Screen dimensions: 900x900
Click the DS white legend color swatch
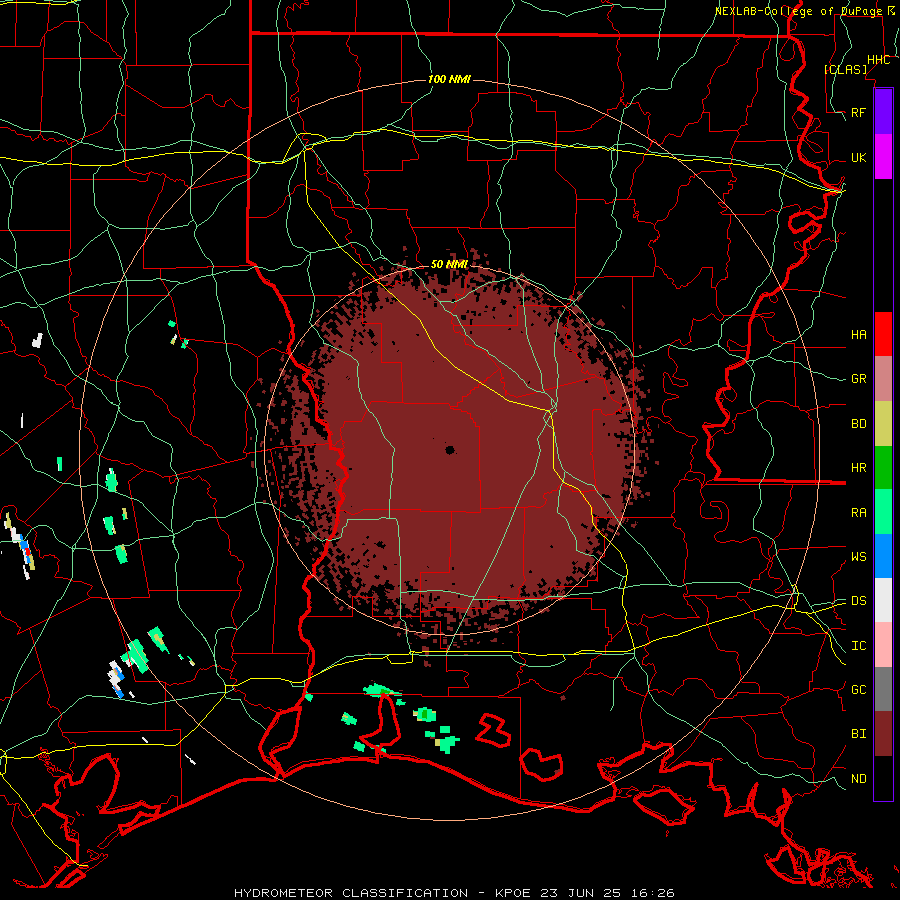[883, 600]
